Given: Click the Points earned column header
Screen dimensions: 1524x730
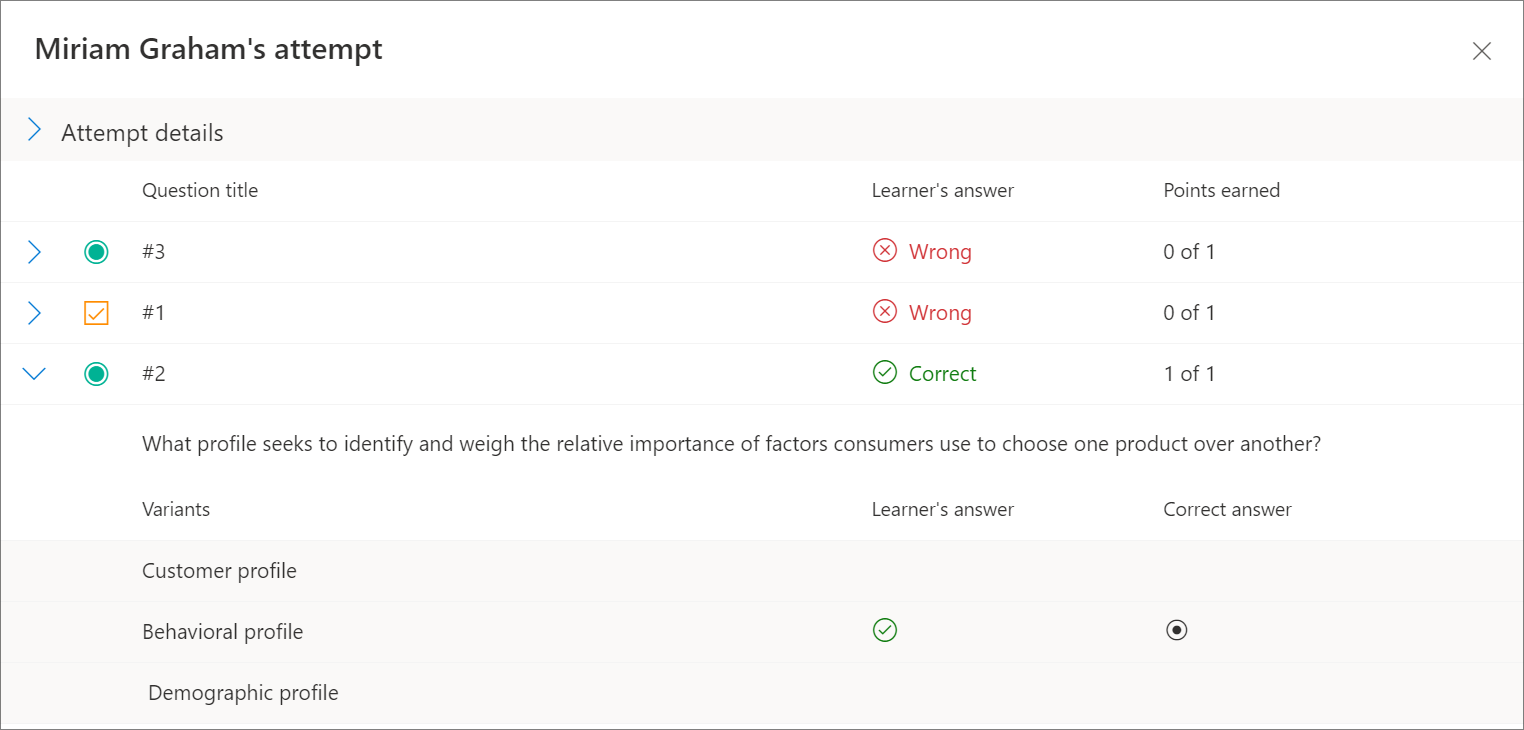Looking at the screenshot, I should click(x=1222, y=190).
